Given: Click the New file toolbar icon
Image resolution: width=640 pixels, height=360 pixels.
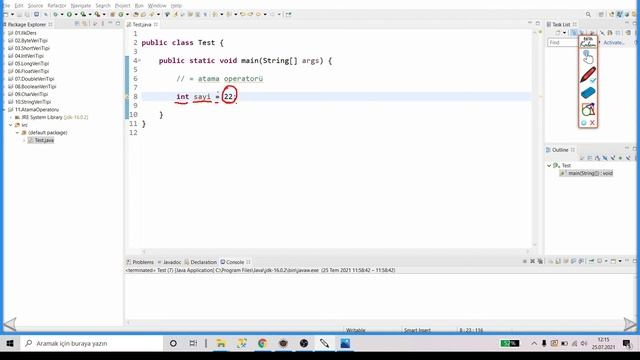Looking at the screenshot, I should click(x=6, y=14).
